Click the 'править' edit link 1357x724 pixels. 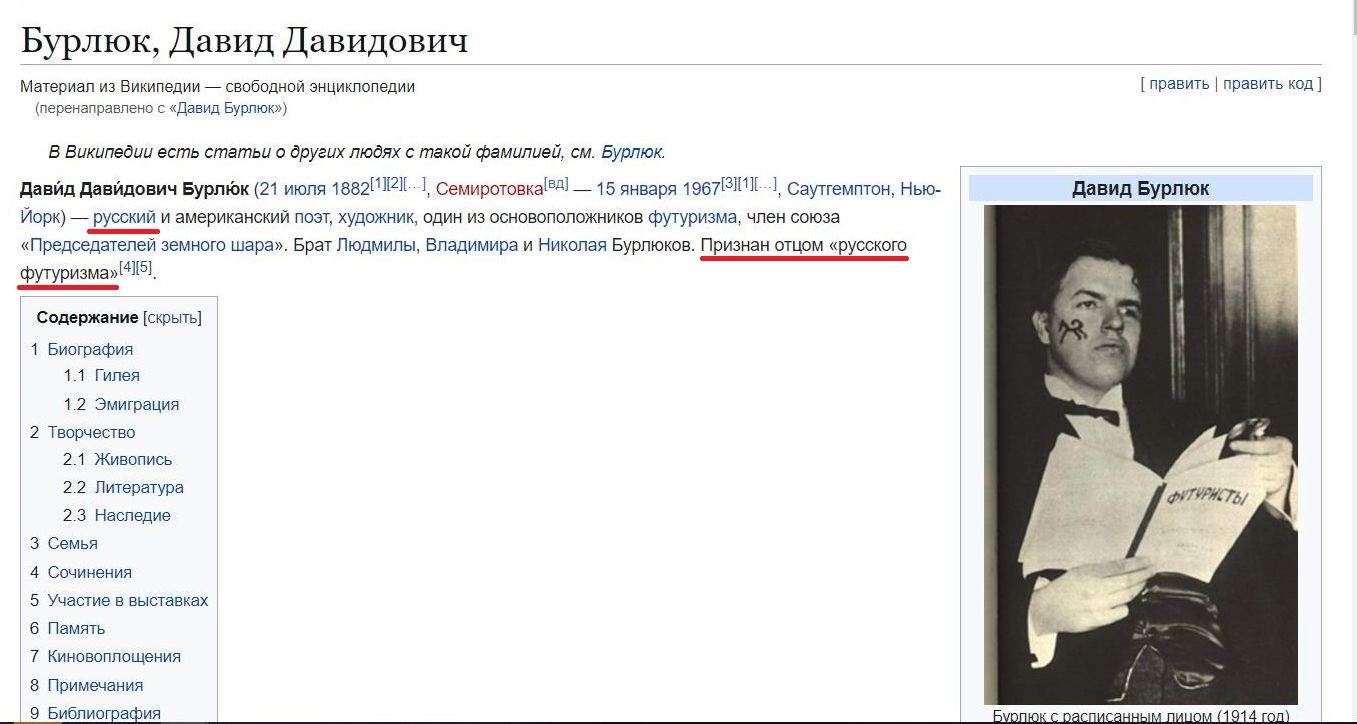[x=1179, y=83]
